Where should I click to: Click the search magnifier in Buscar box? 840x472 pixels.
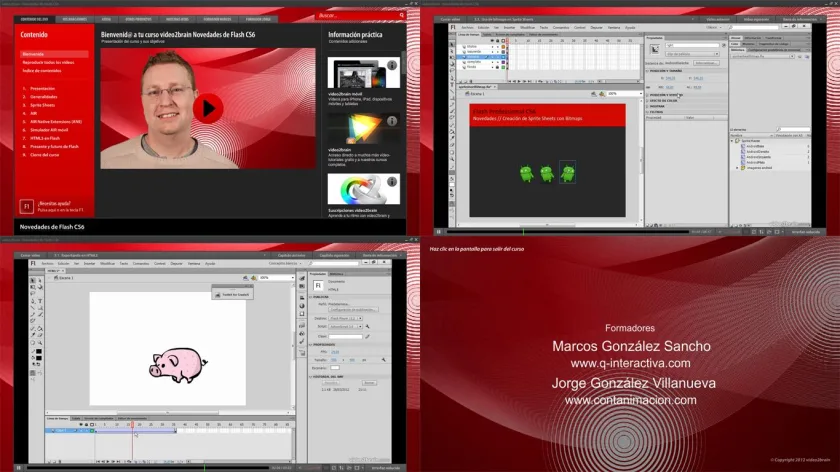pyautogui.click(x=401, y=16)
